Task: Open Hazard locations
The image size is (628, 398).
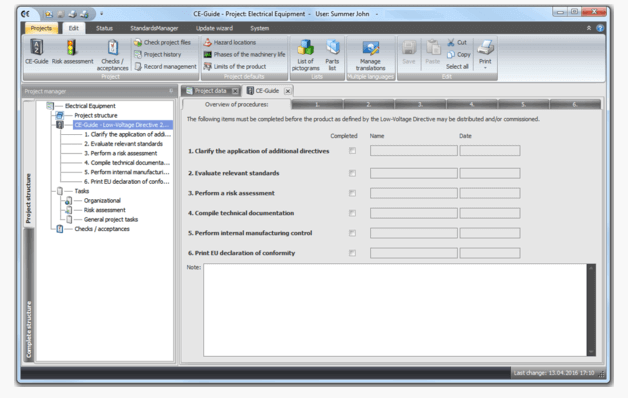Action: (229, 42)
